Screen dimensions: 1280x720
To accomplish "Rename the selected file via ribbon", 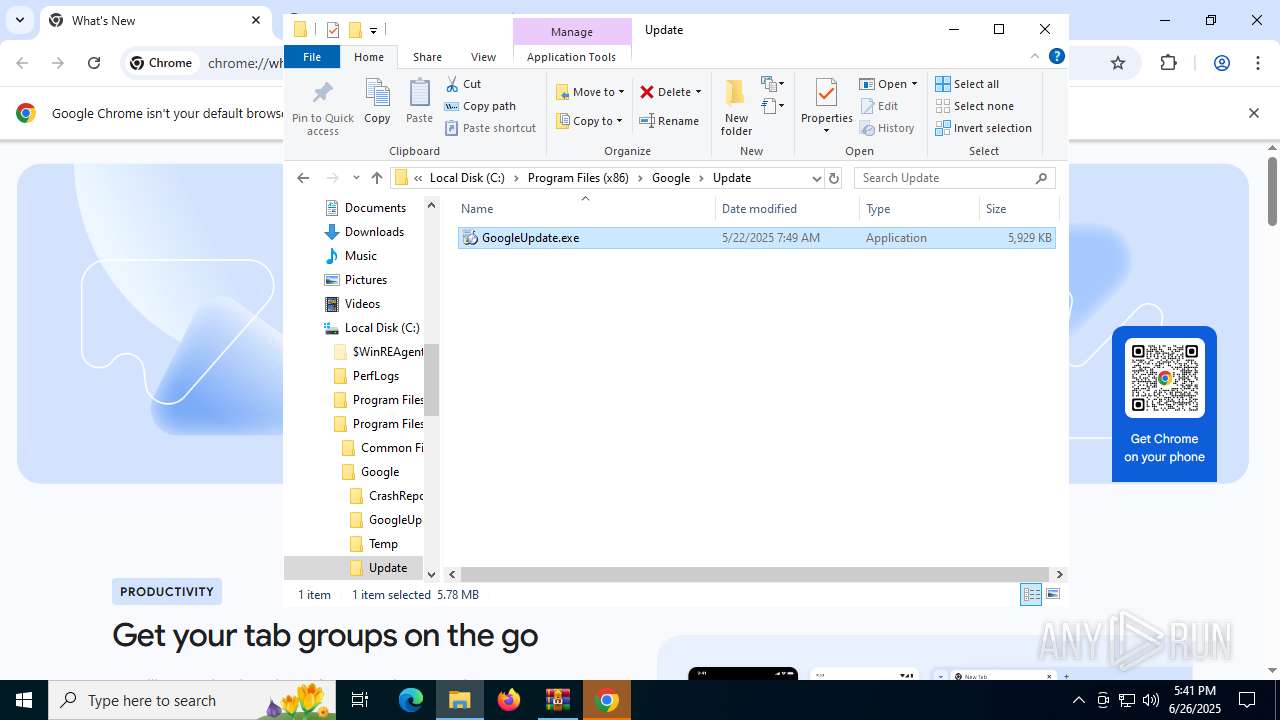I will 669,121.
